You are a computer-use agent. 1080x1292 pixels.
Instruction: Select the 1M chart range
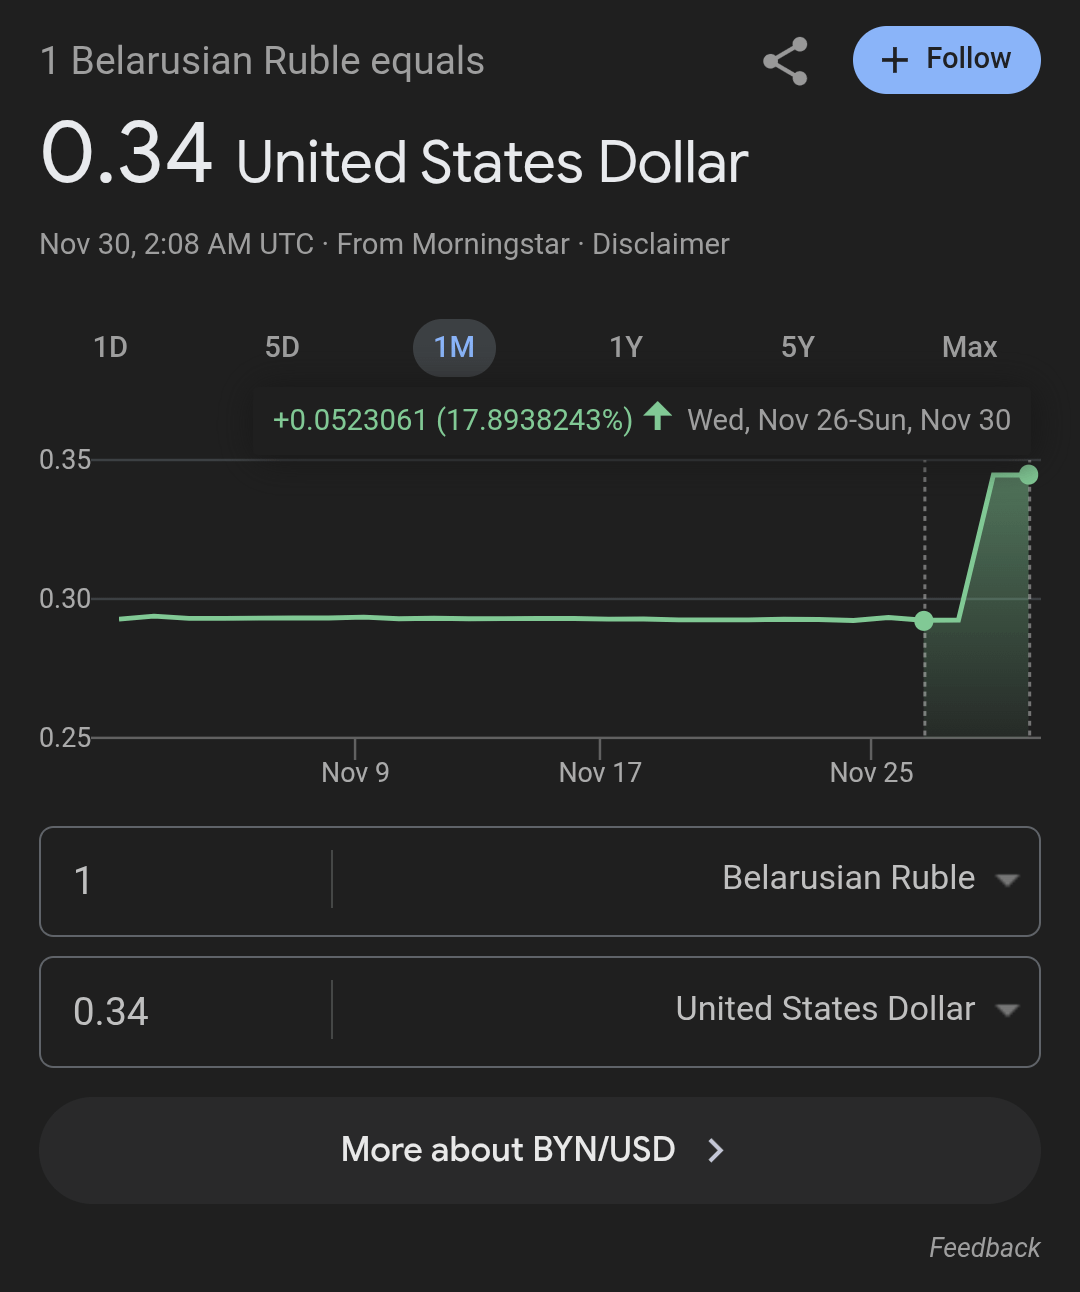454,347
